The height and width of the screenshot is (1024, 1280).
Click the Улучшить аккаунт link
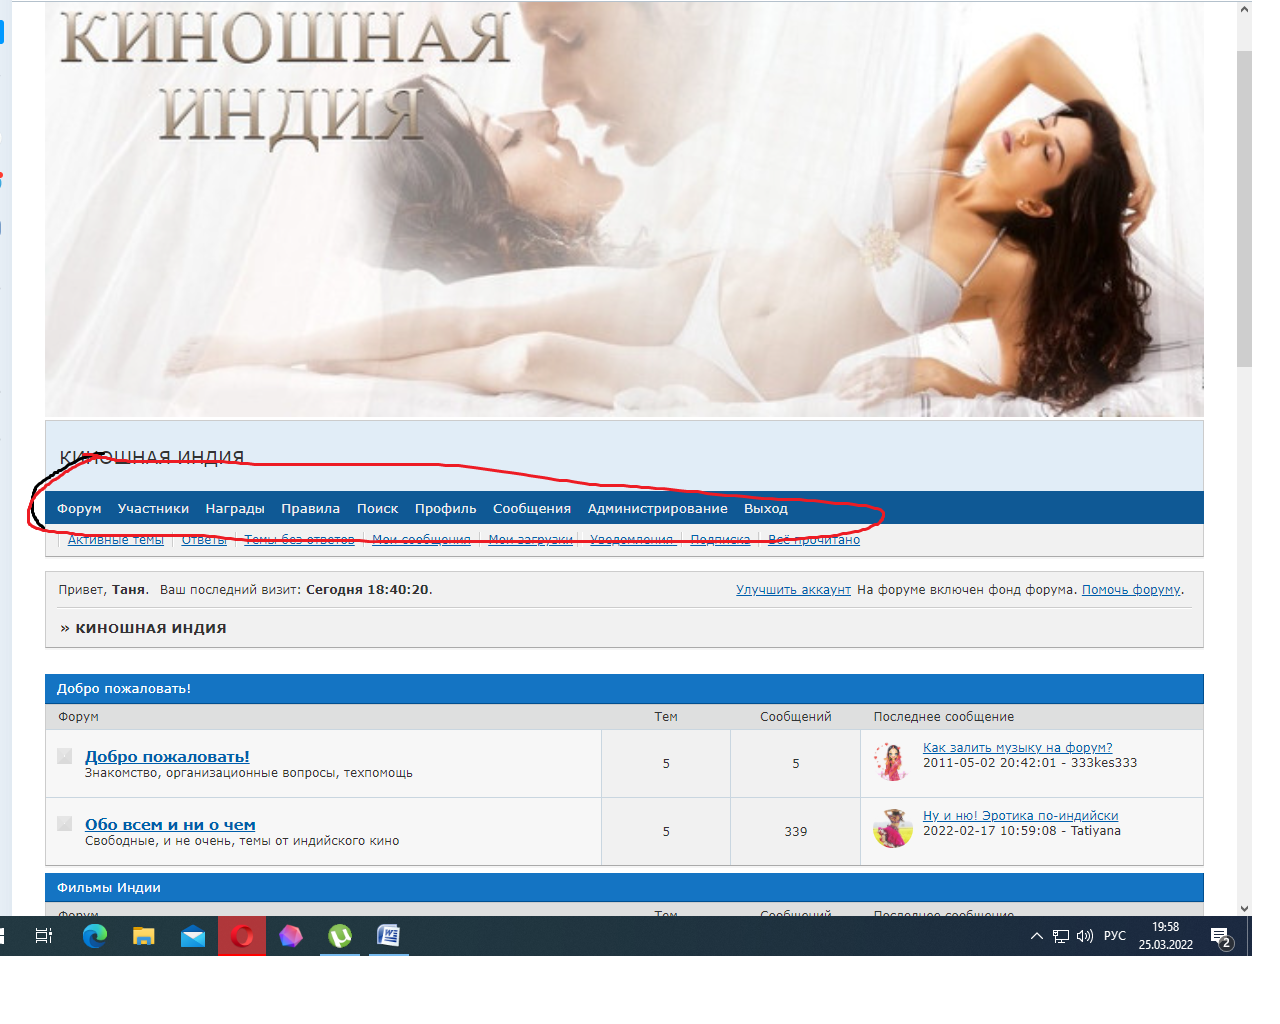793,590
